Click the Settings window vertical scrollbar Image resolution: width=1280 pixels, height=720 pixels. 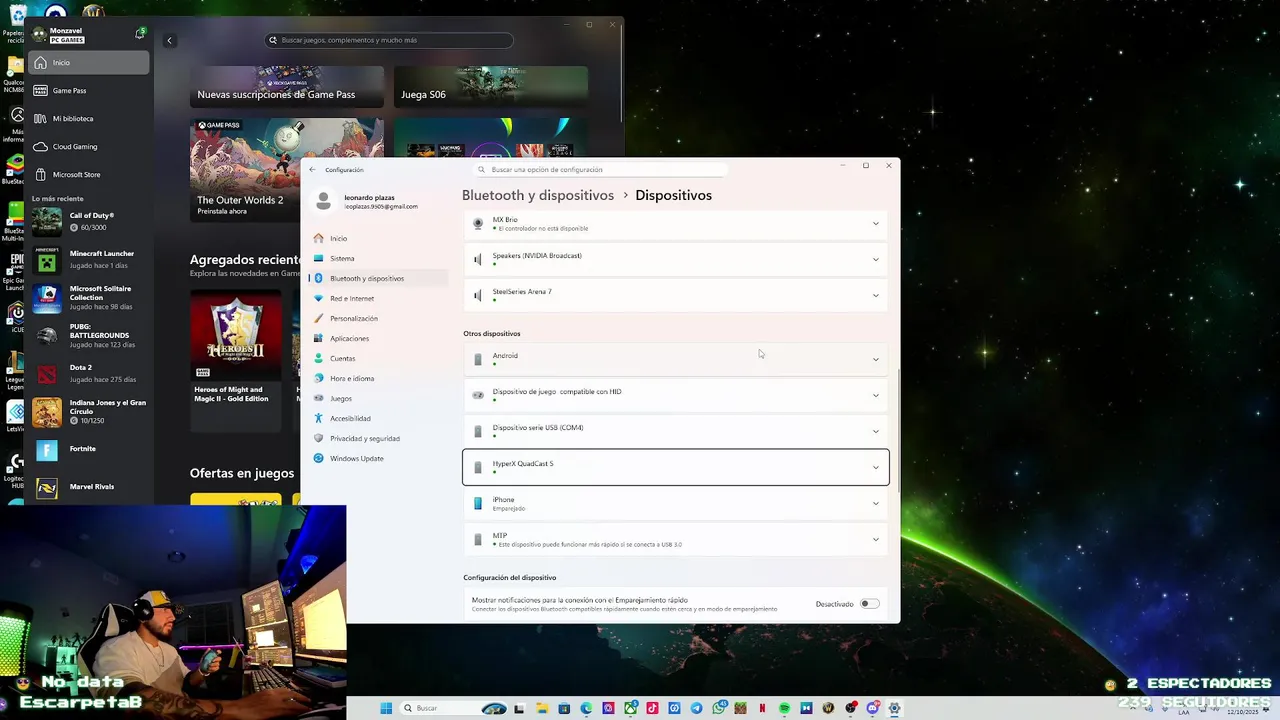[897, 430]
